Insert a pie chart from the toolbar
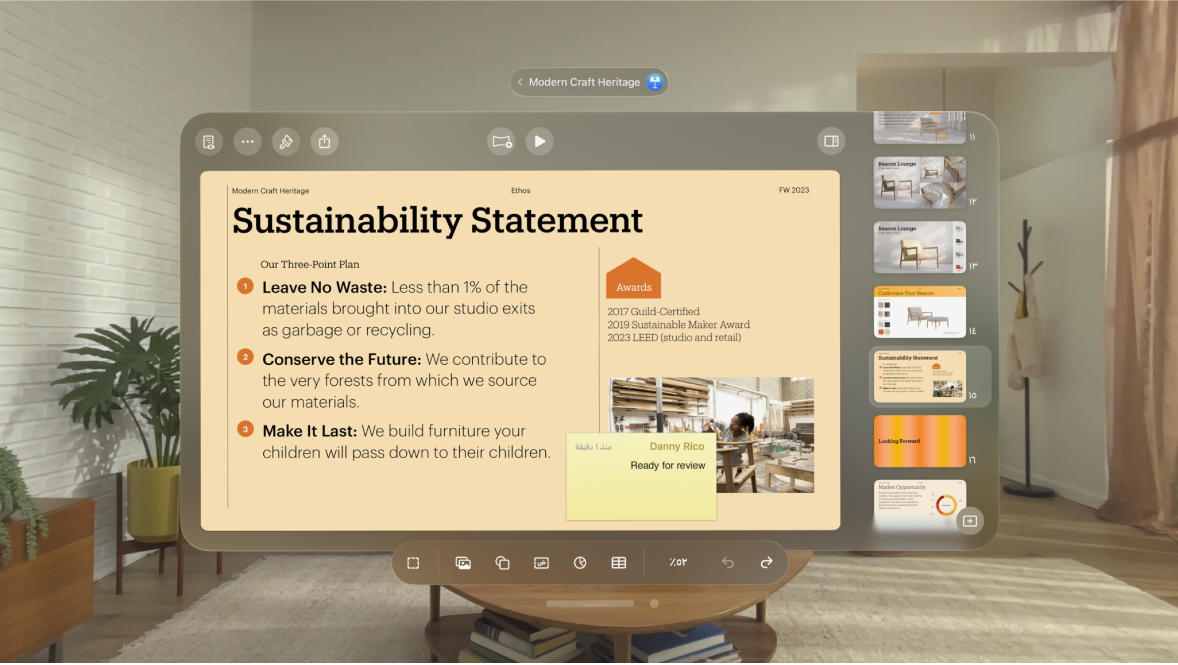This screenshot has height=665, width=1178. (x=580, y=563)
